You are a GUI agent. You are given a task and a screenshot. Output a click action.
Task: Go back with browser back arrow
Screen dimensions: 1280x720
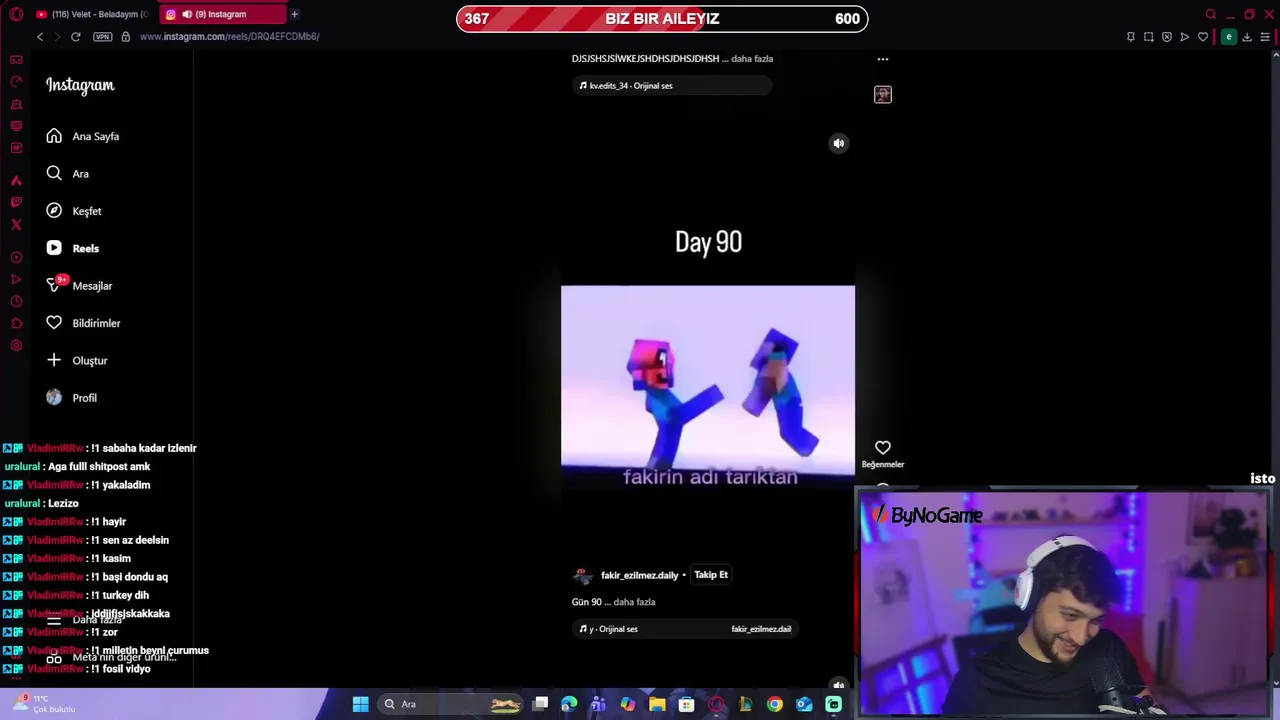click(40, 36)
